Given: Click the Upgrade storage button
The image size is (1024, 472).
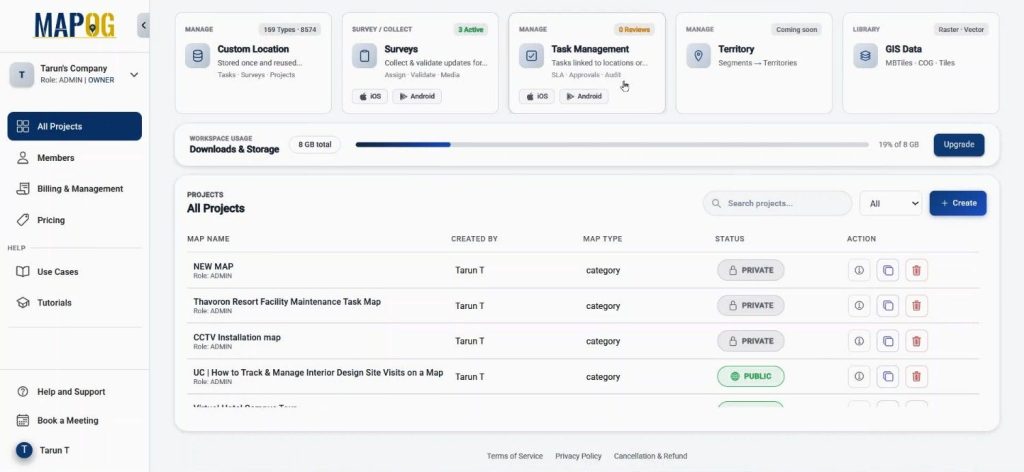Looking at the screenshot, I should click(959, 144).
